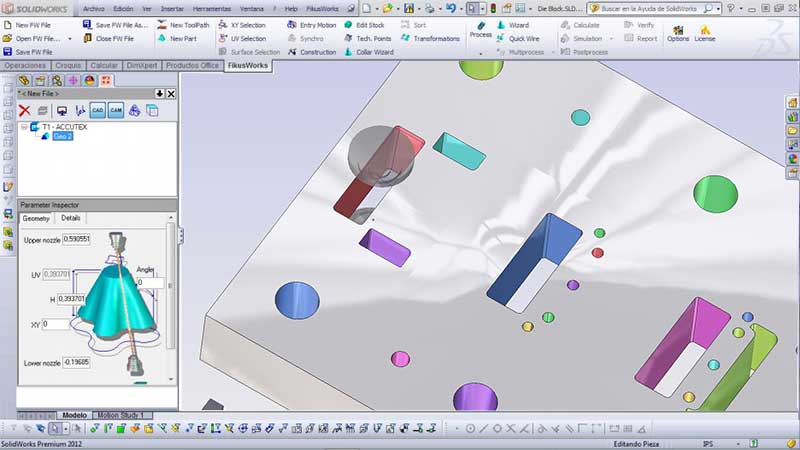Open the License dialog
The image size is (800, 450).
tap(705, 33)
